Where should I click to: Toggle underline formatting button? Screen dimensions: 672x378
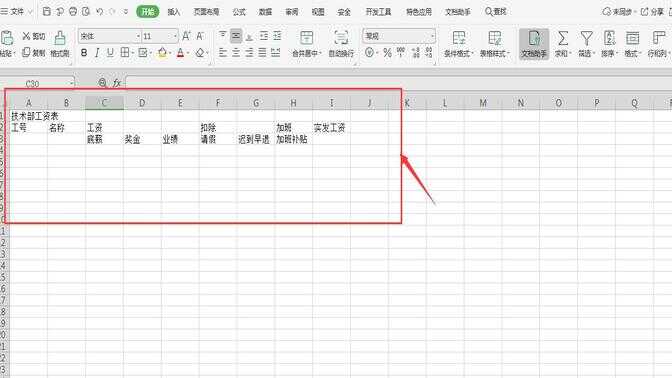pyautogui.click(x=110, y=53)
